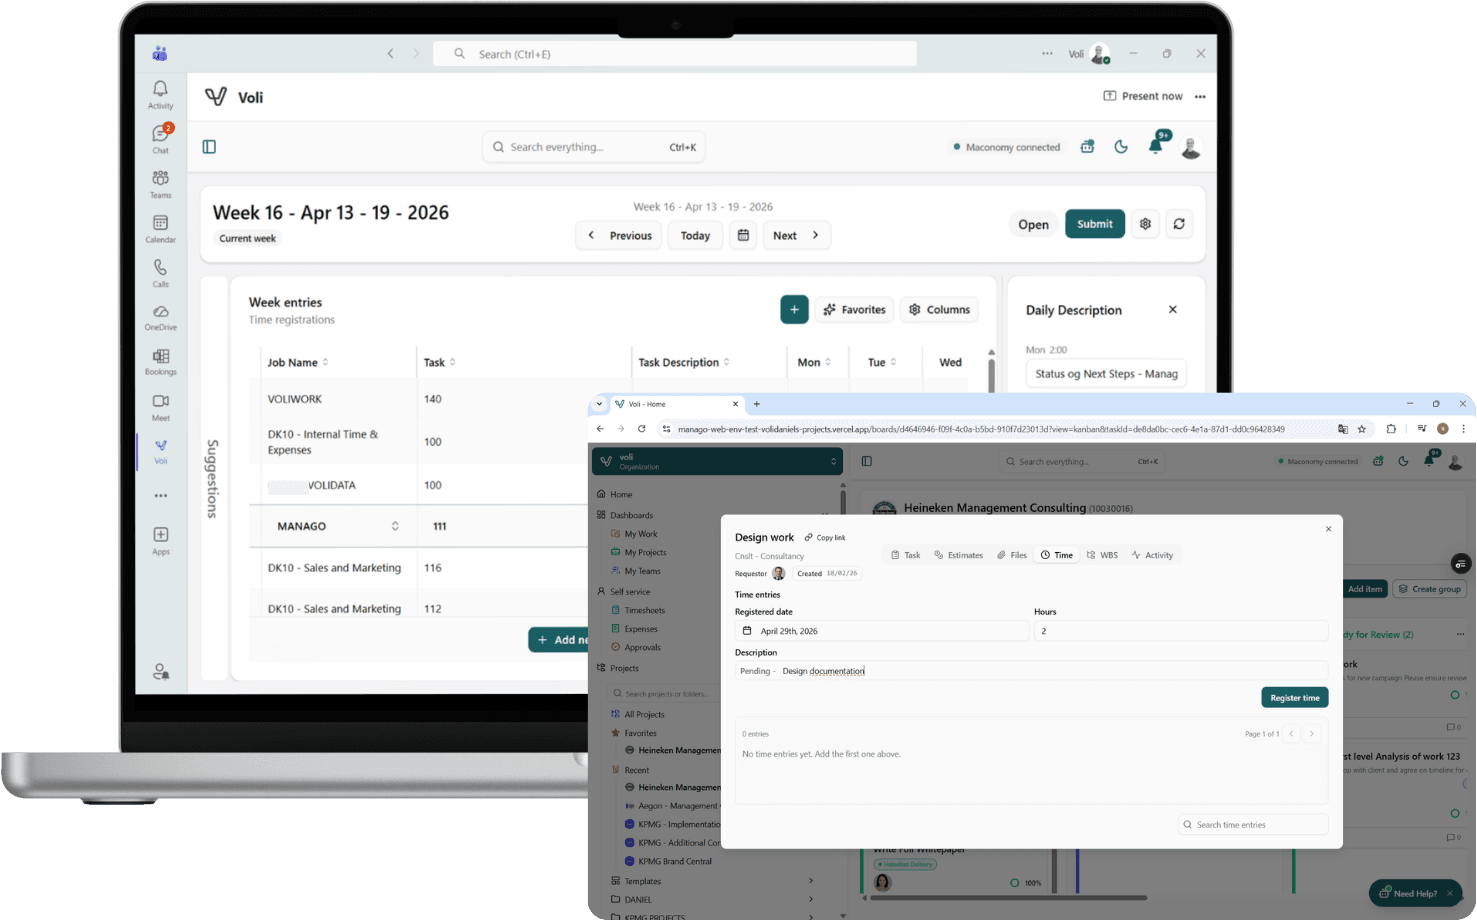Open the voli Organization switcher

point(717,461)
